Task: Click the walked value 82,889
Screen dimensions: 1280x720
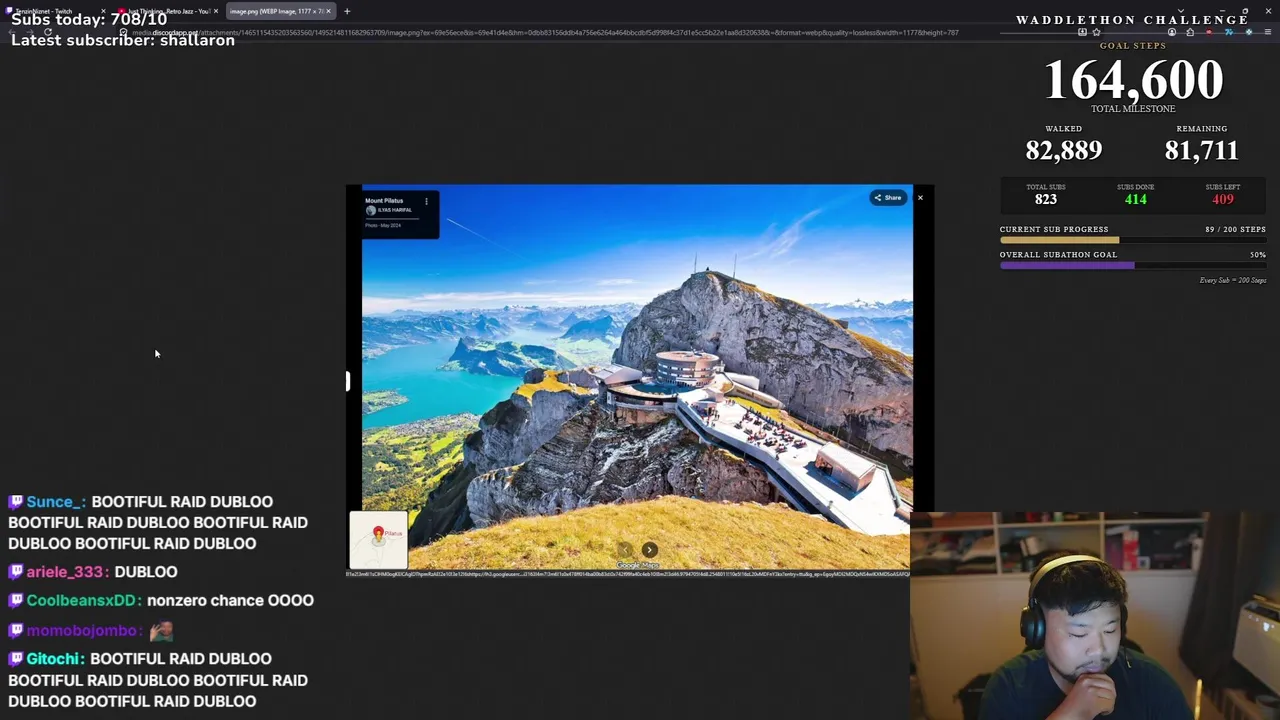Action: [x=1063, y=150]
